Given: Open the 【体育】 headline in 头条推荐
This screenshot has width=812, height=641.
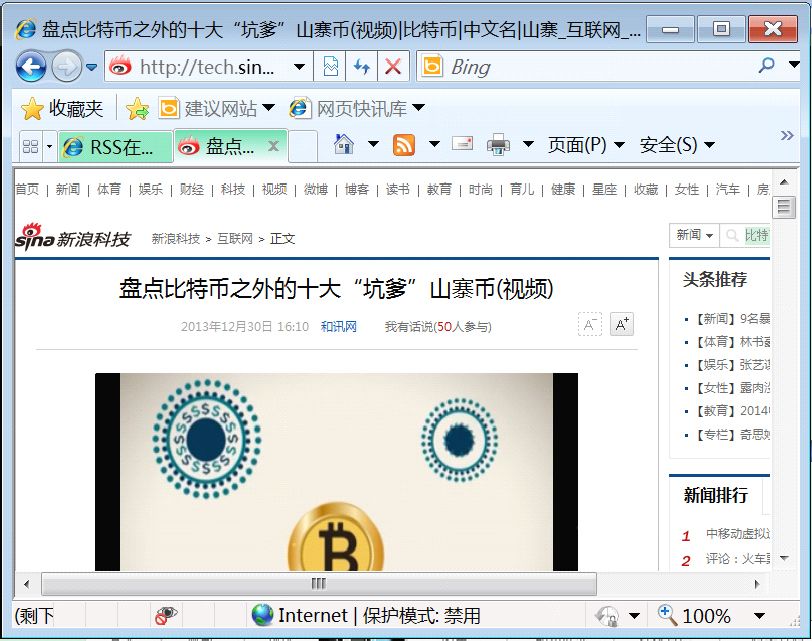Looking at the screenshot, I should (x=731, y=342).
